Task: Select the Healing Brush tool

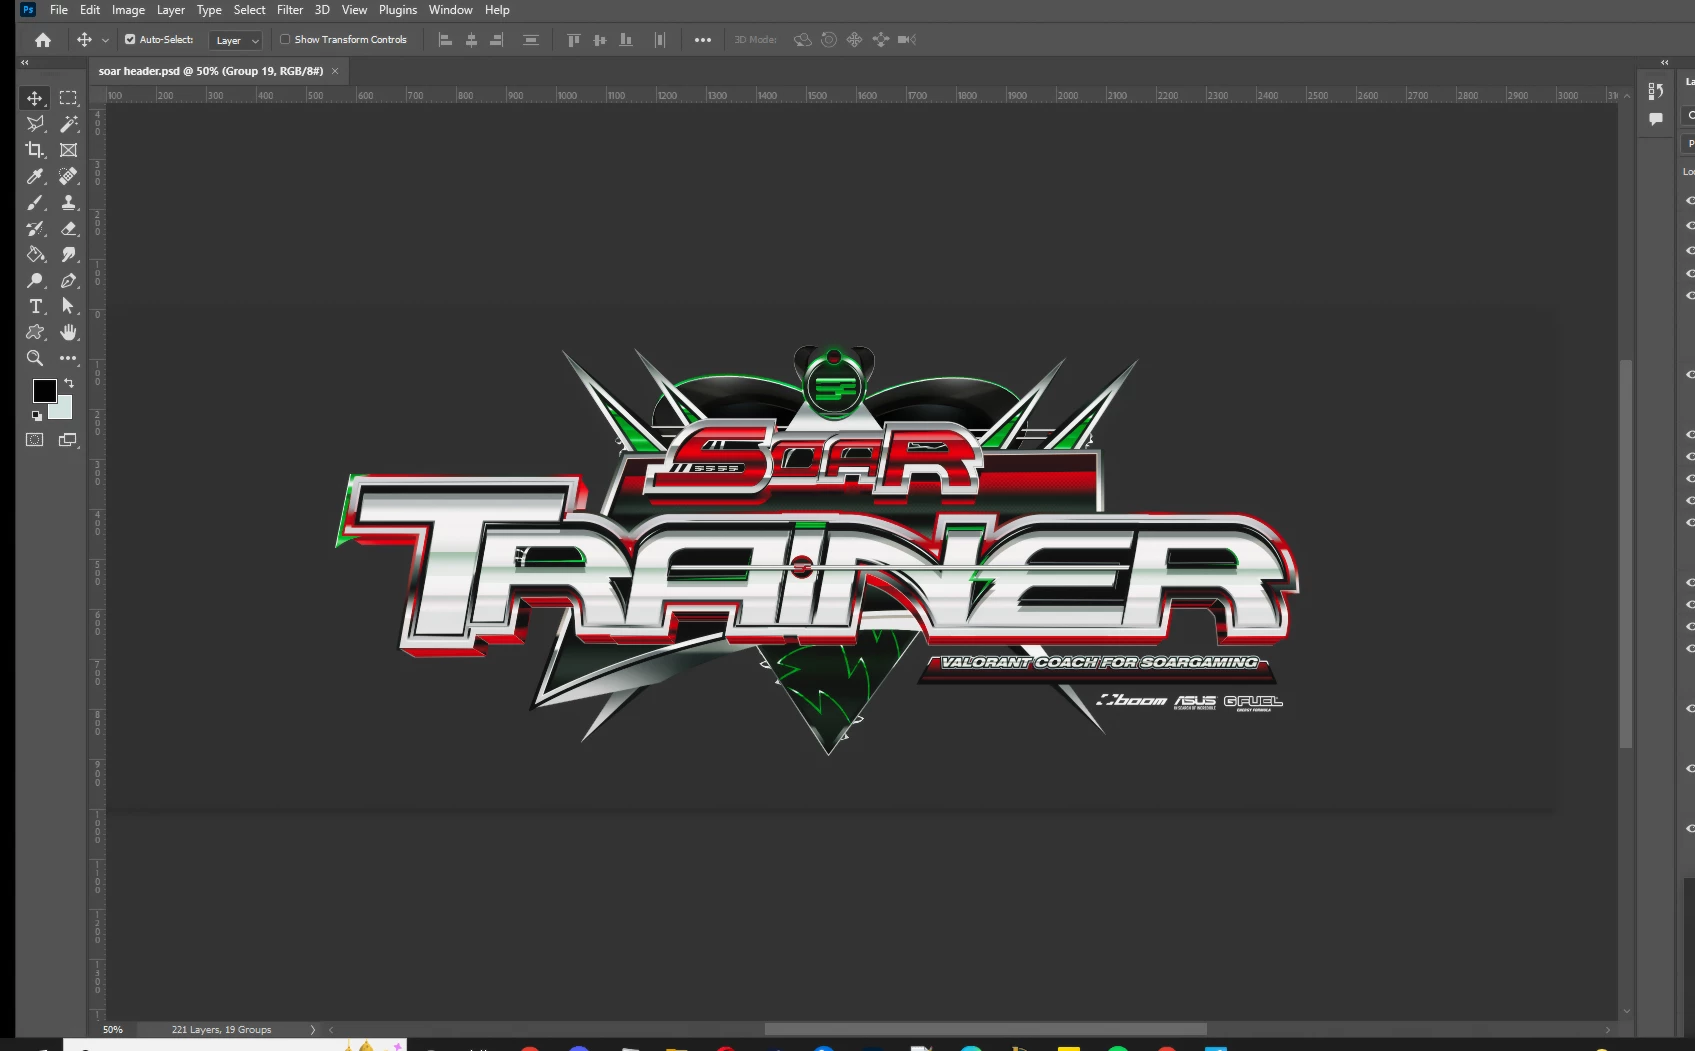Action: tap(68, 176)
